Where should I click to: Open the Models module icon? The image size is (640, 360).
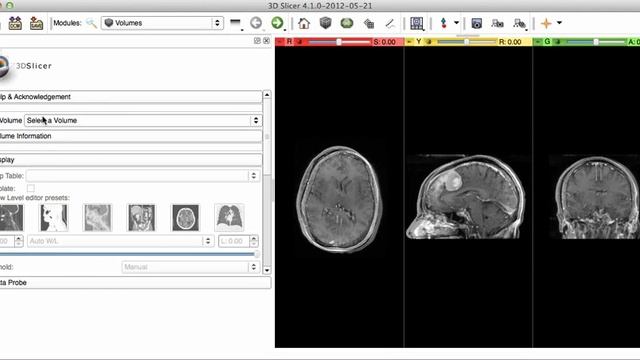pyautogui.click(x=369, y=23)
